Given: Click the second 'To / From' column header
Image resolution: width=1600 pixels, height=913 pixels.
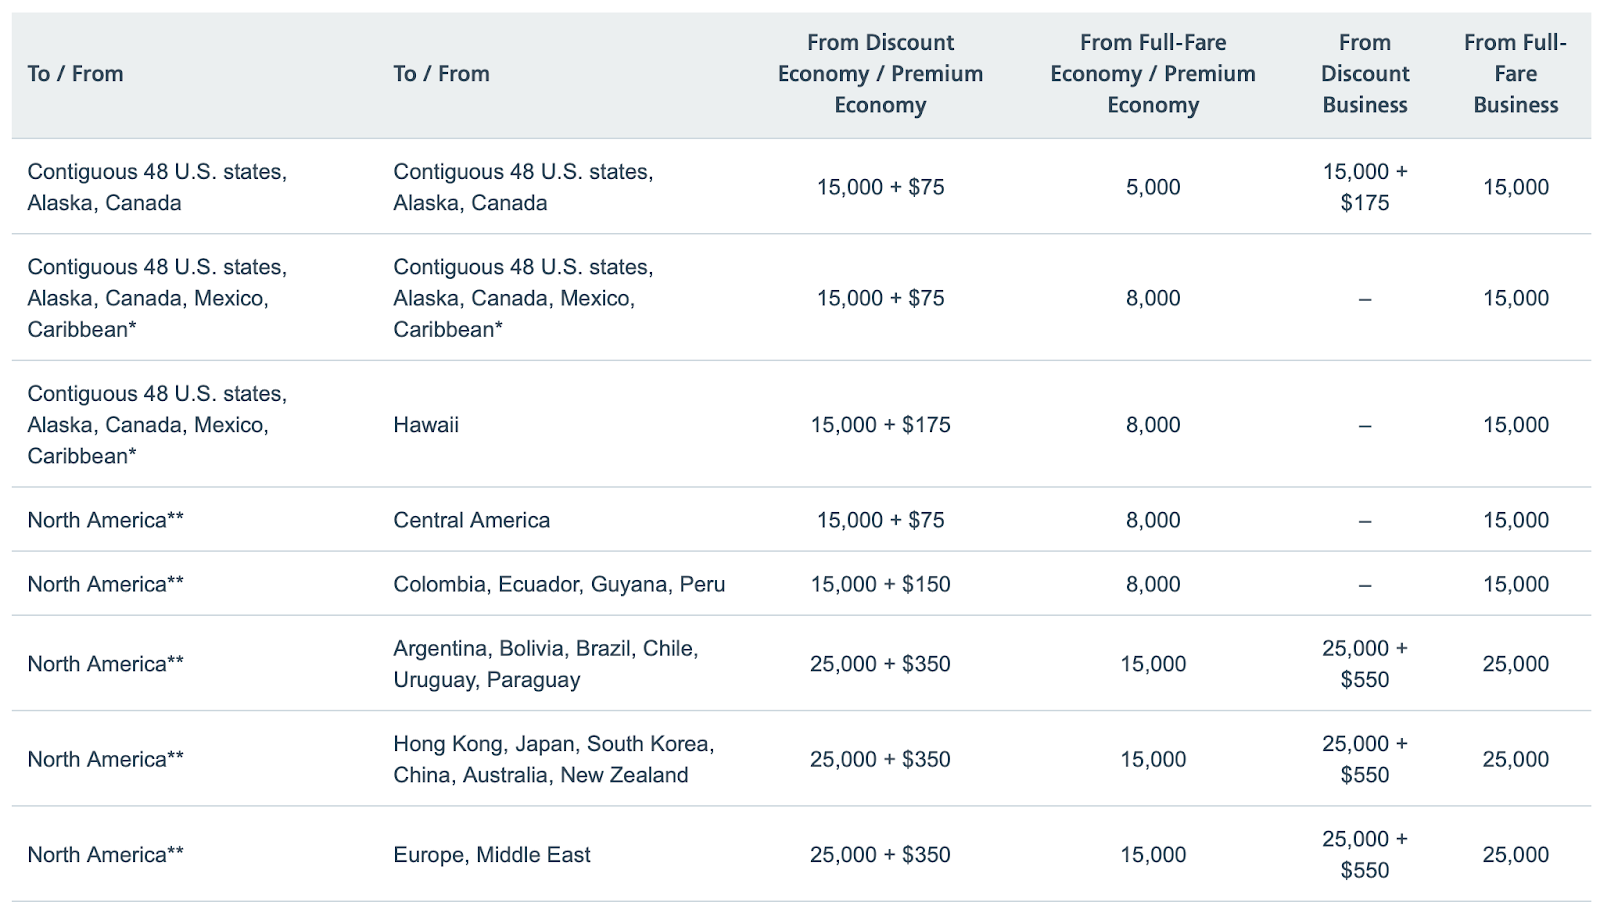Looking at the screenshot, I should pyautogui.click(x=441, y=74).
